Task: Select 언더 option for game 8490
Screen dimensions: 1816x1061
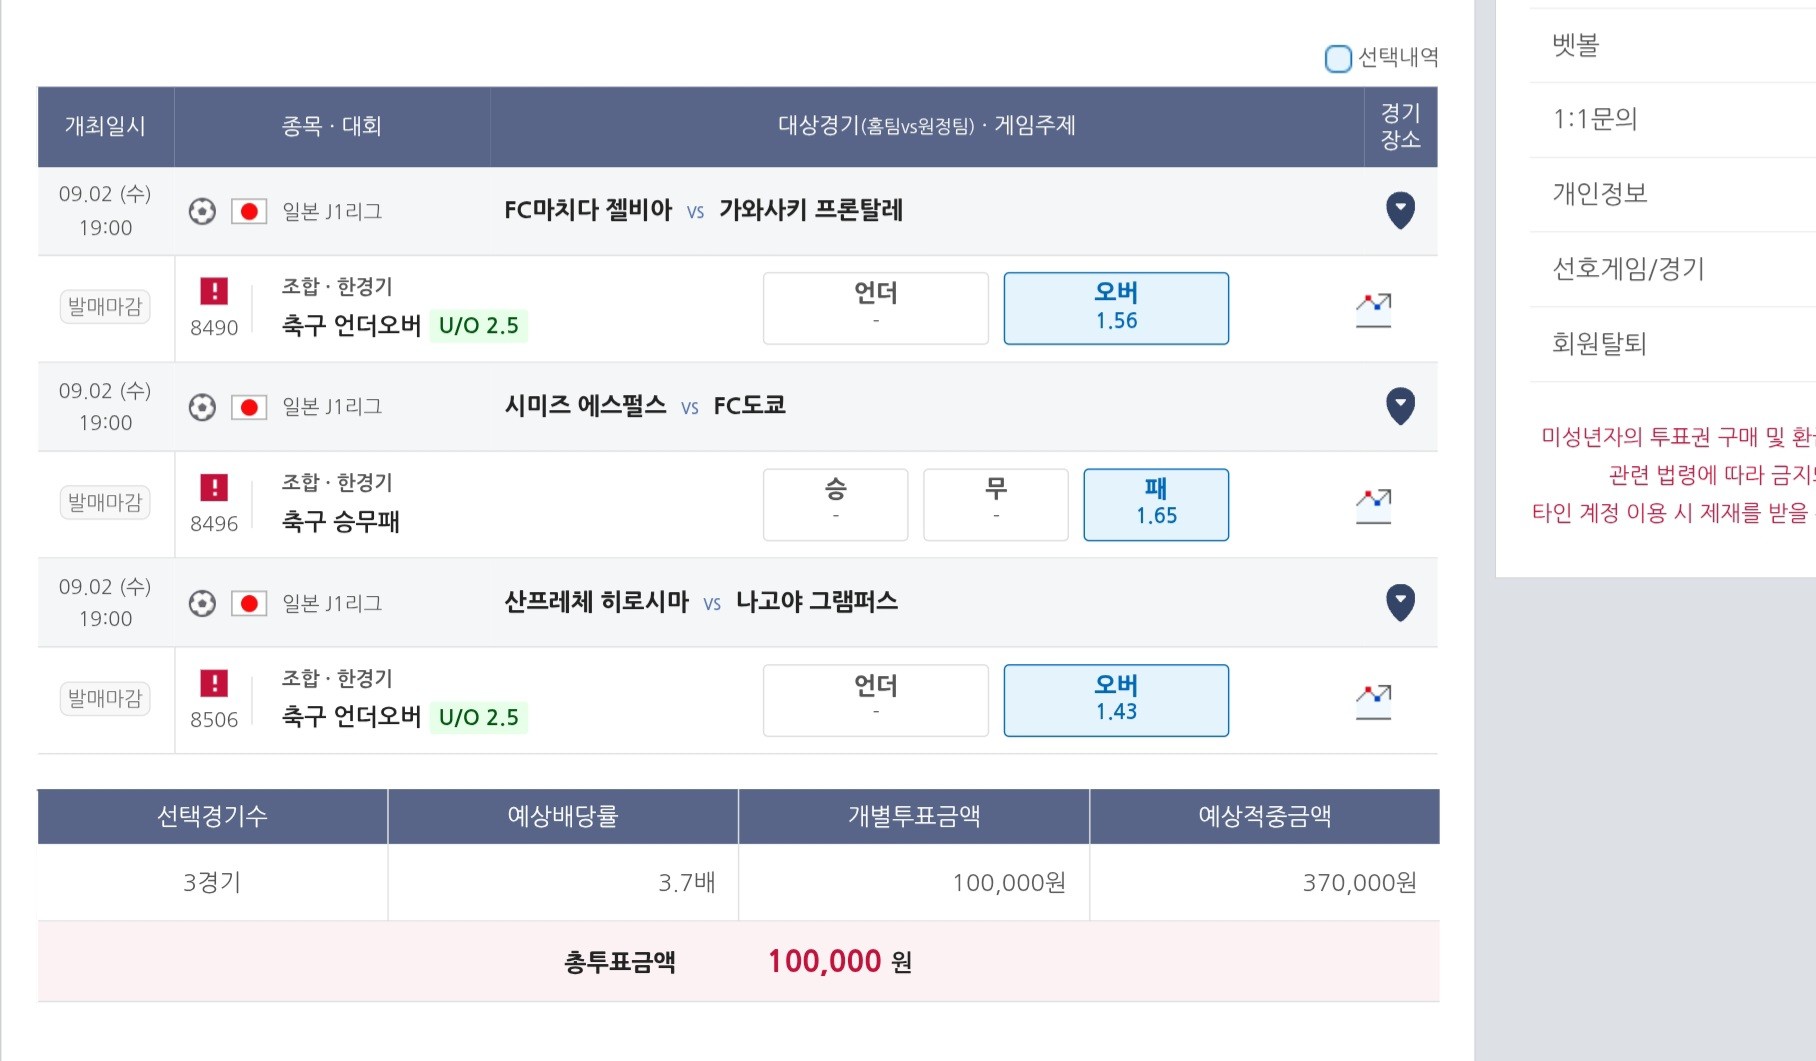Action: click(x=876, y=308)
